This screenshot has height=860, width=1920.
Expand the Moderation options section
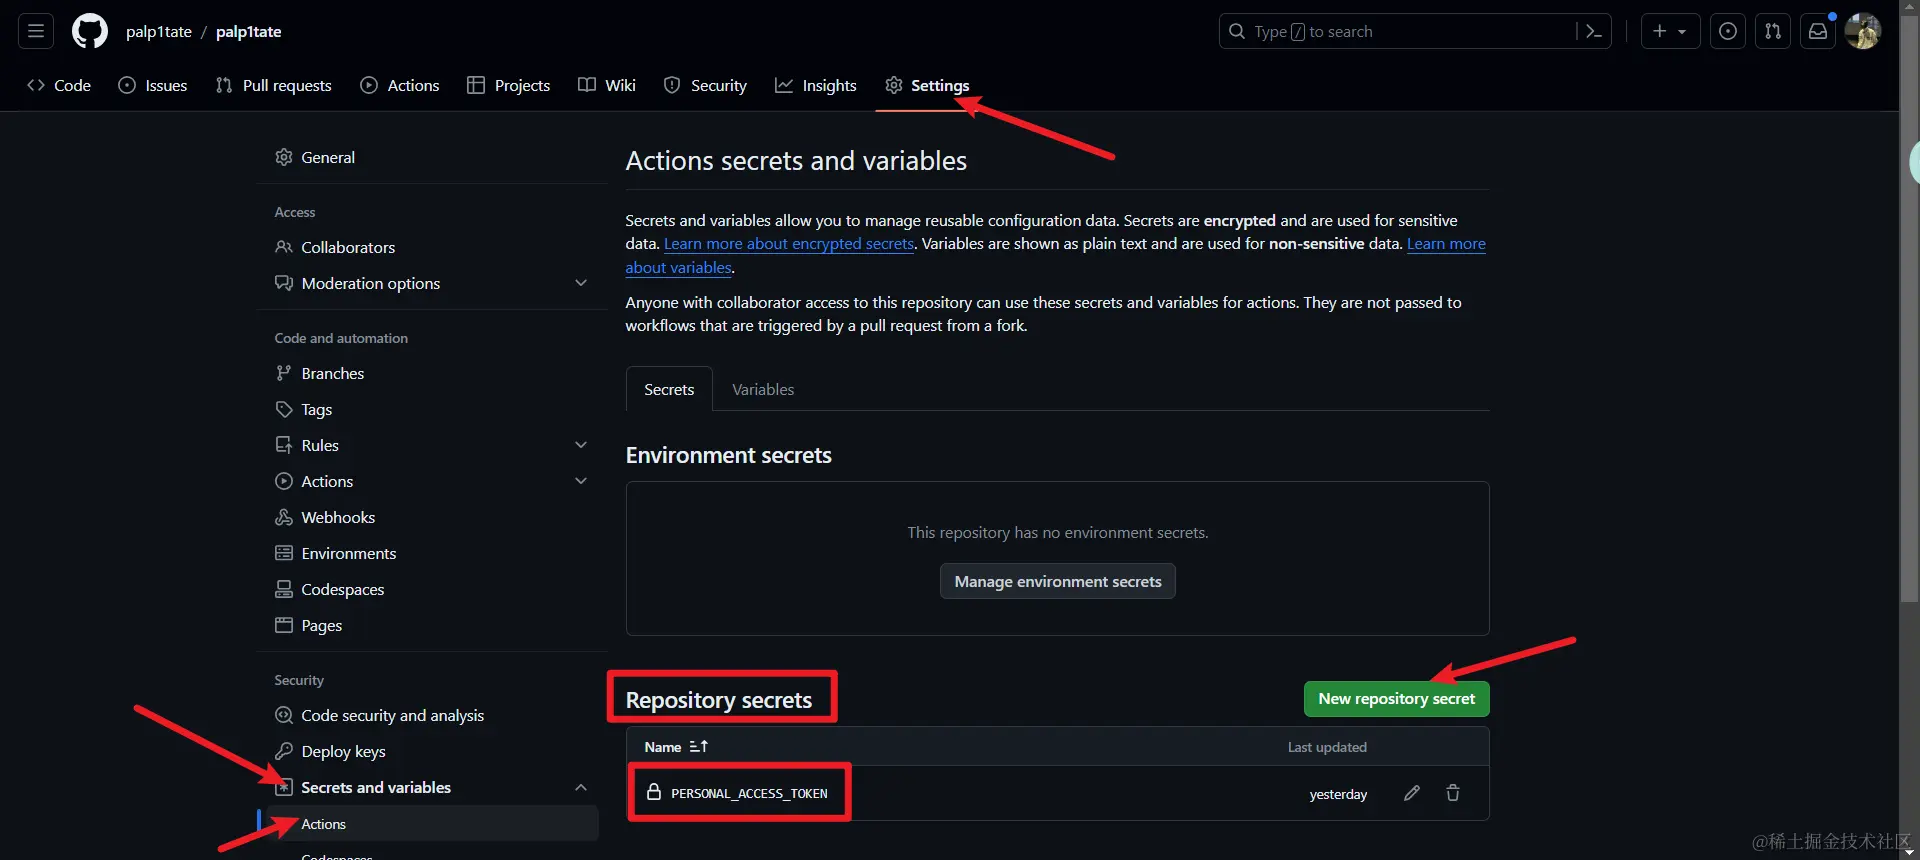click(x=581, y=283)
